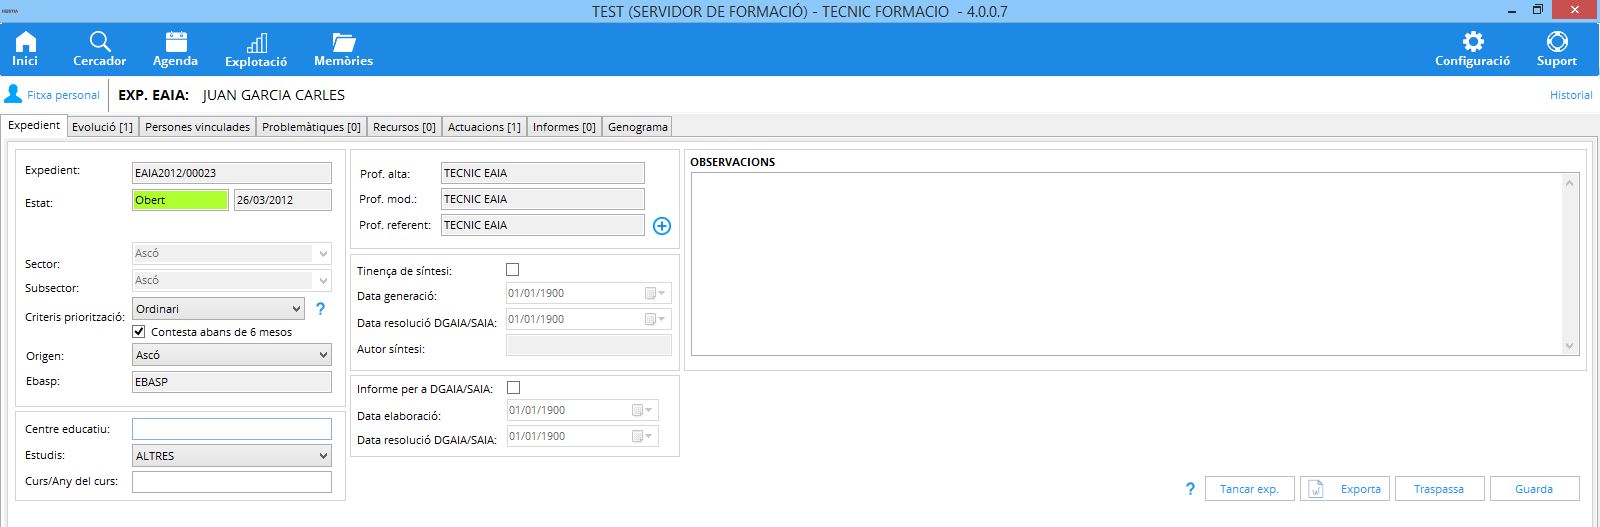Open the Suport help icon
1600x527 pixels.
point(1556,48)
